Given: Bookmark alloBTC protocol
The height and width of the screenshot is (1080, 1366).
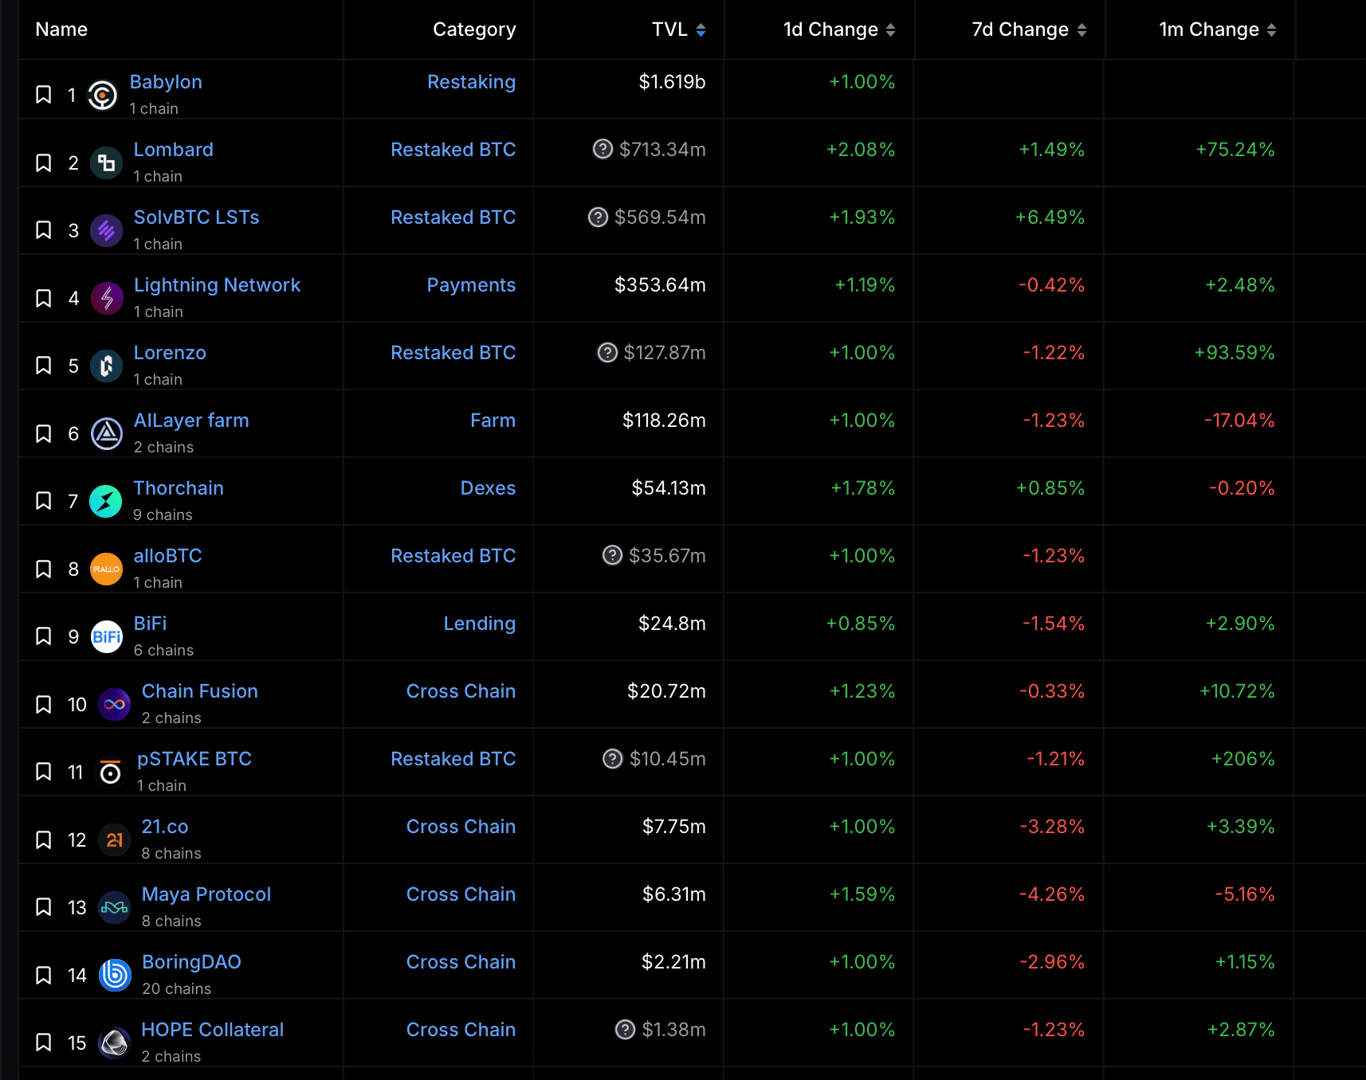Looking at the screenshot, I should point(44,569).
